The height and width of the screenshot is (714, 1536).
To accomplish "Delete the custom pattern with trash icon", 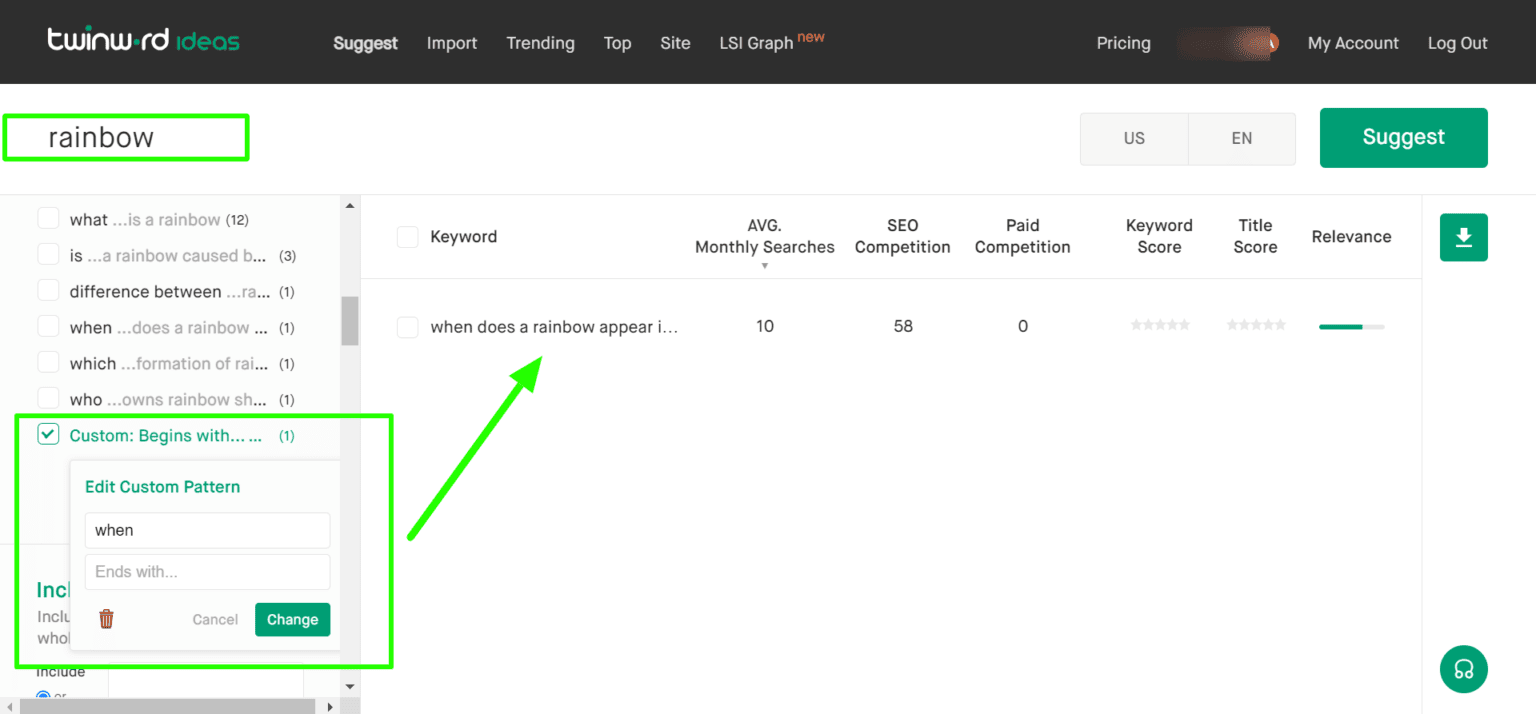I will pyautogui.click(x=105, y=618).
